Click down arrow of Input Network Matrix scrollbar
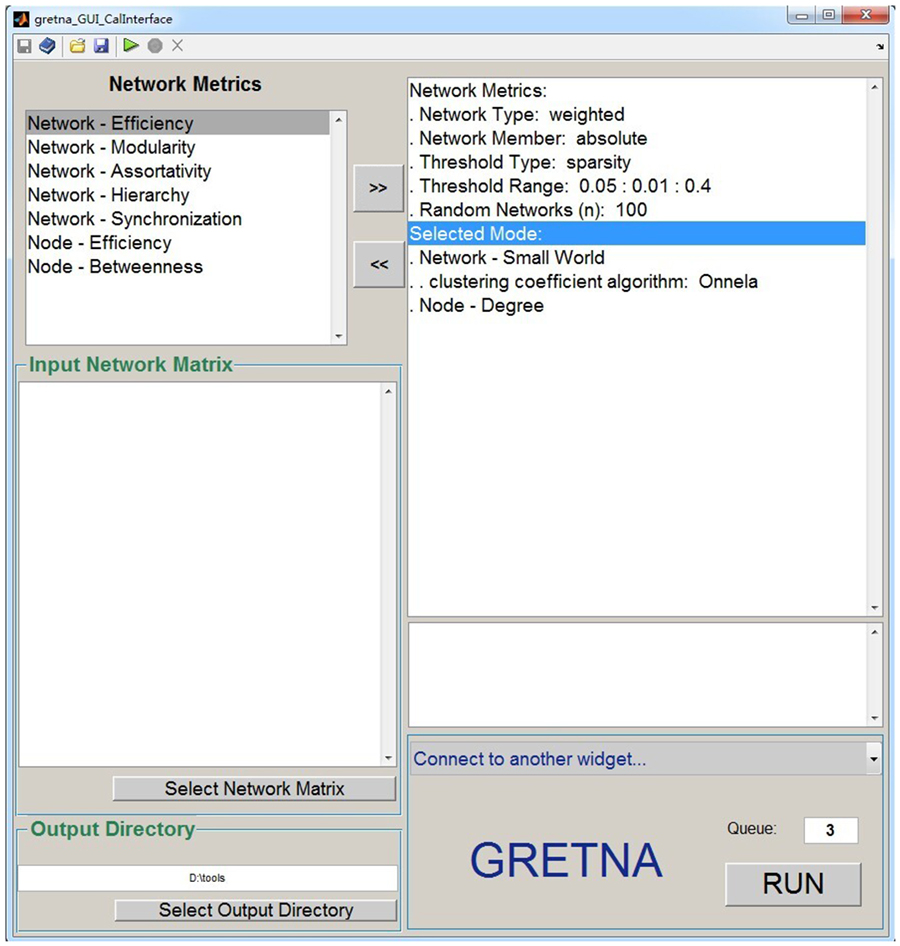This screenshot has height=946, width=900. pyautogui.click(x=388, y=758)
